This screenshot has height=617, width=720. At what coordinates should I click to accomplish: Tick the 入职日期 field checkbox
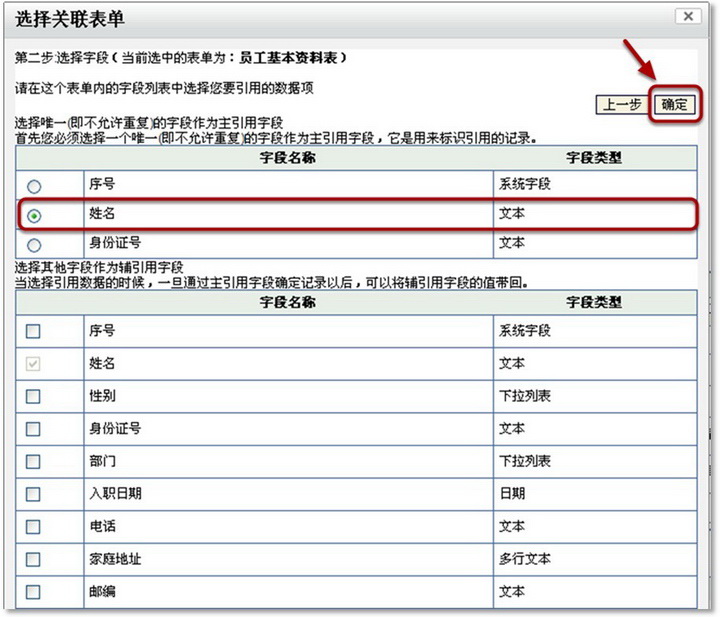click(33, 494)
